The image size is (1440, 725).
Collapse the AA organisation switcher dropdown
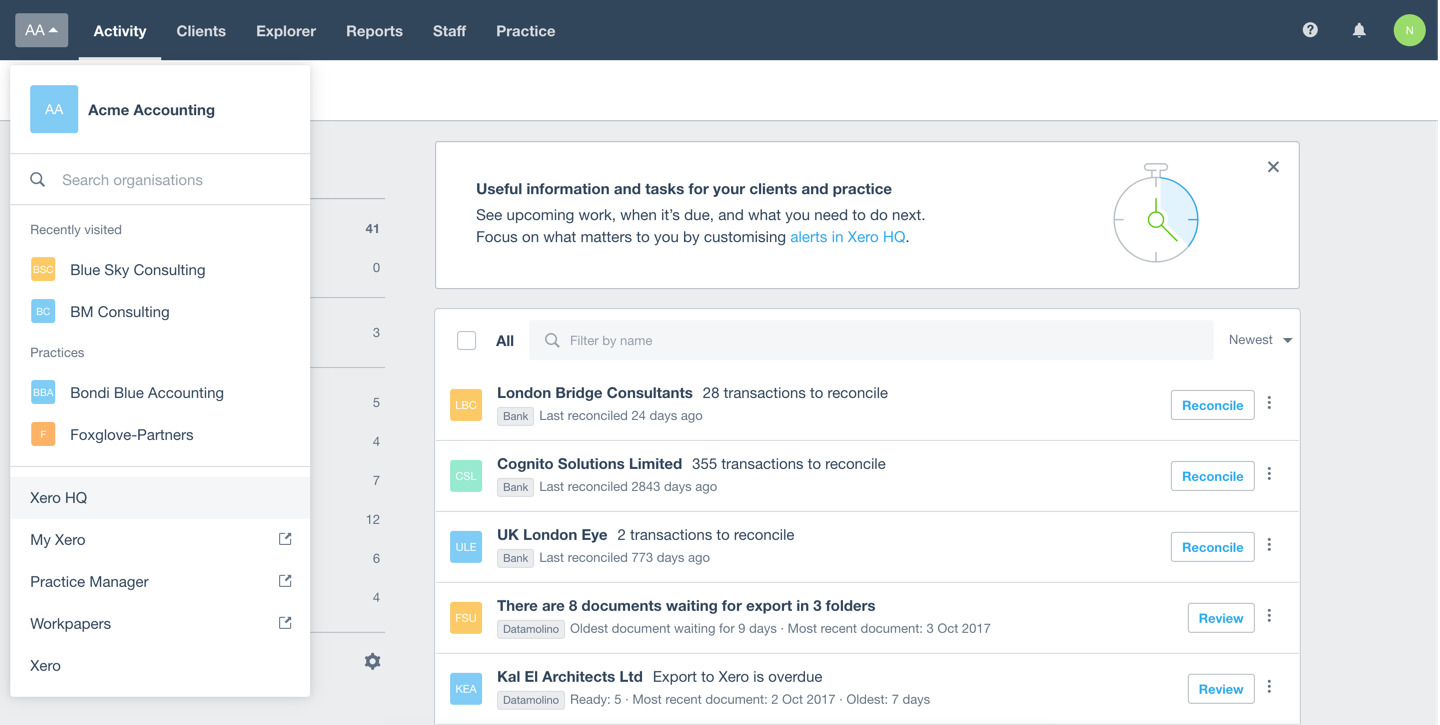(x=42, y=30)
